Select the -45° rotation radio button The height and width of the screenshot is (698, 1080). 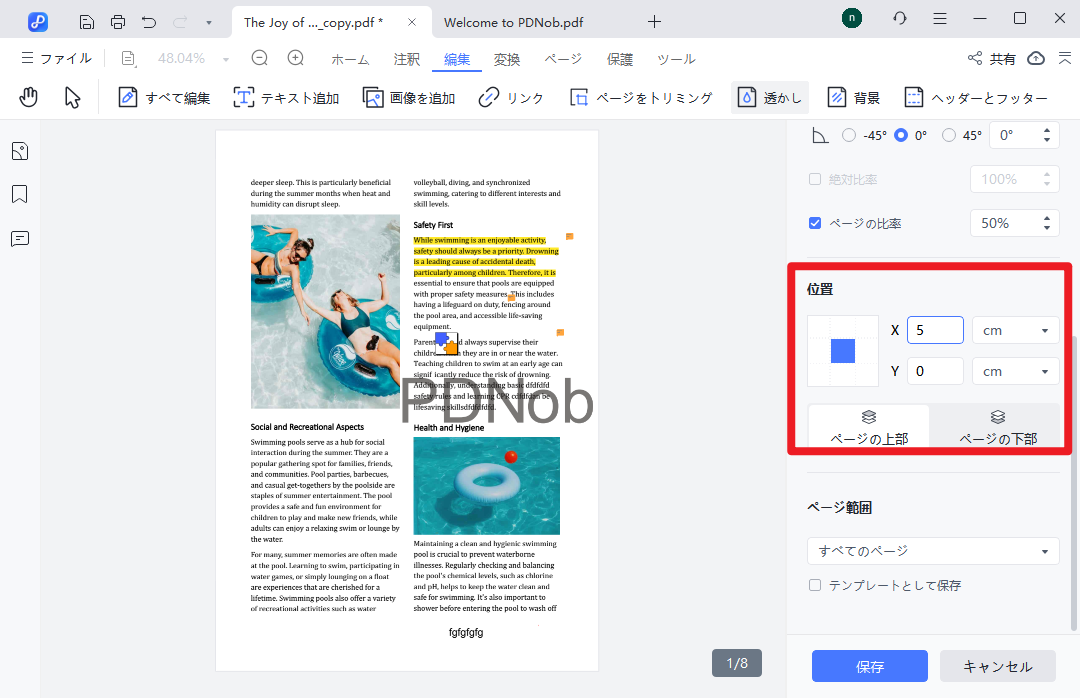pyautogui.click(x=849, y=135)
